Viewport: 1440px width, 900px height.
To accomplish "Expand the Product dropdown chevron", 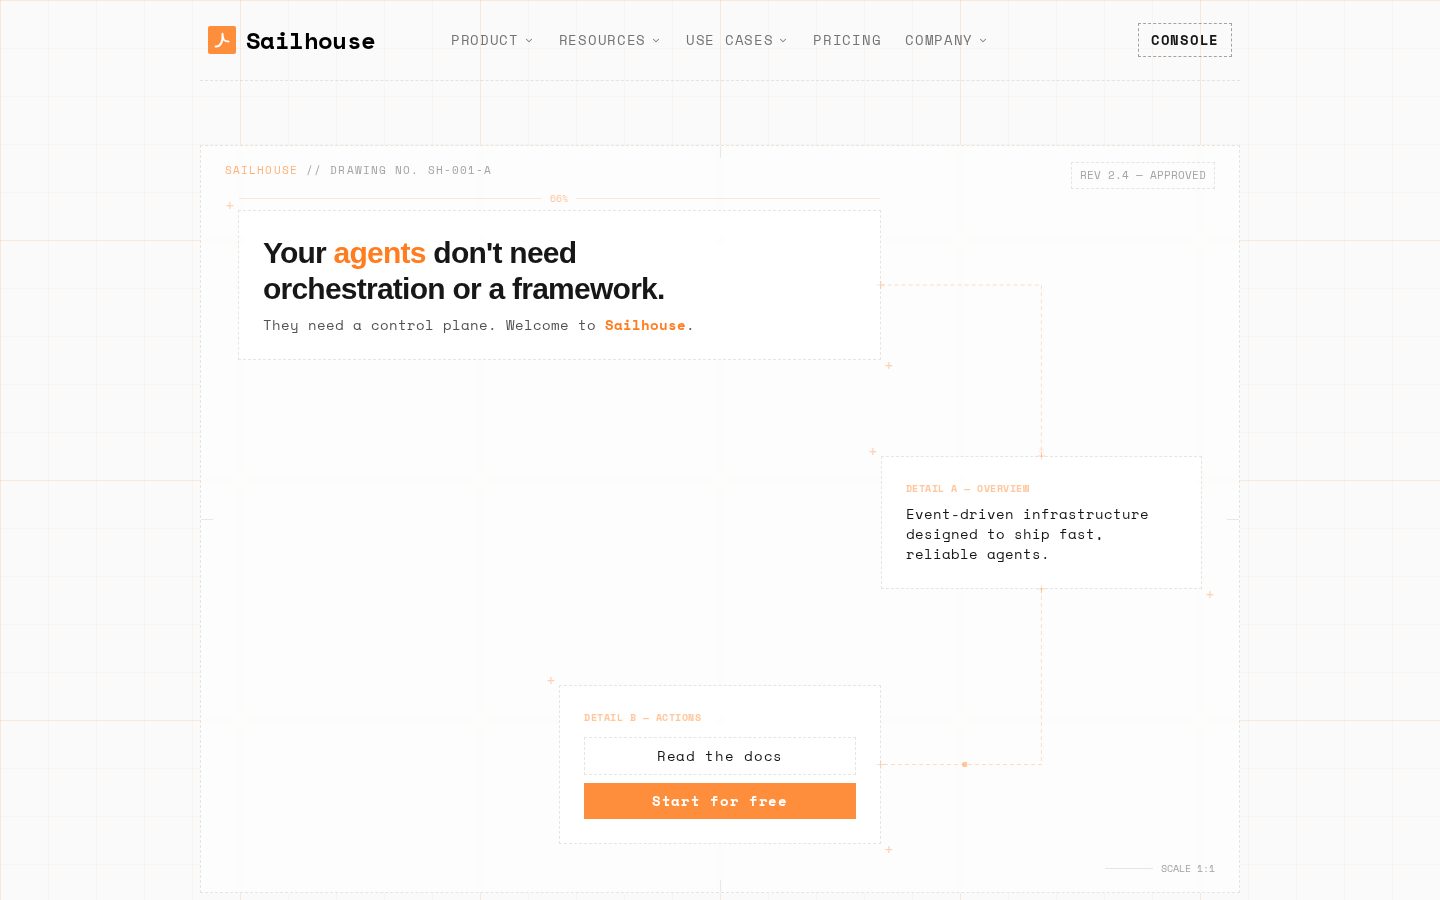I will pyautogui.click(x=529, y=41).
